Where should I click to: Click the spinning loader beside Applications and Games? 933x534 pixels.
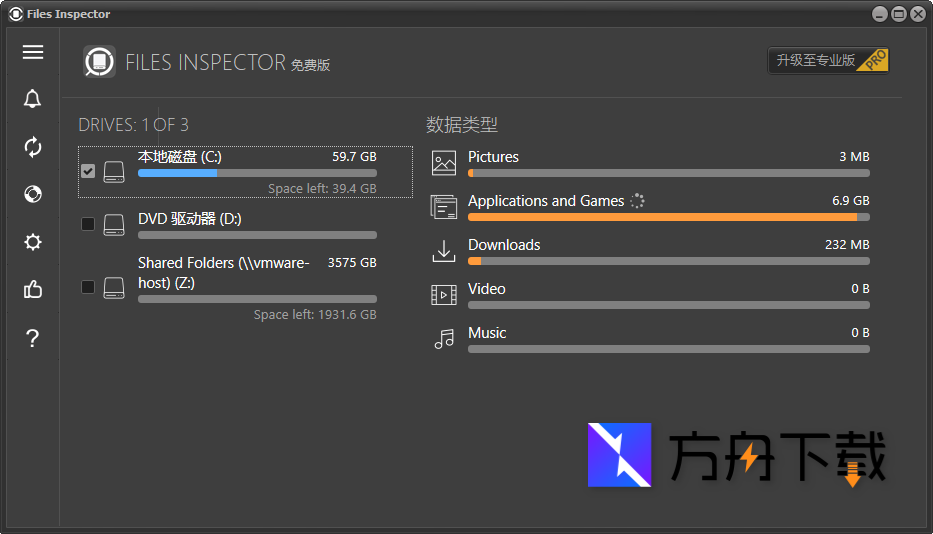637,201
